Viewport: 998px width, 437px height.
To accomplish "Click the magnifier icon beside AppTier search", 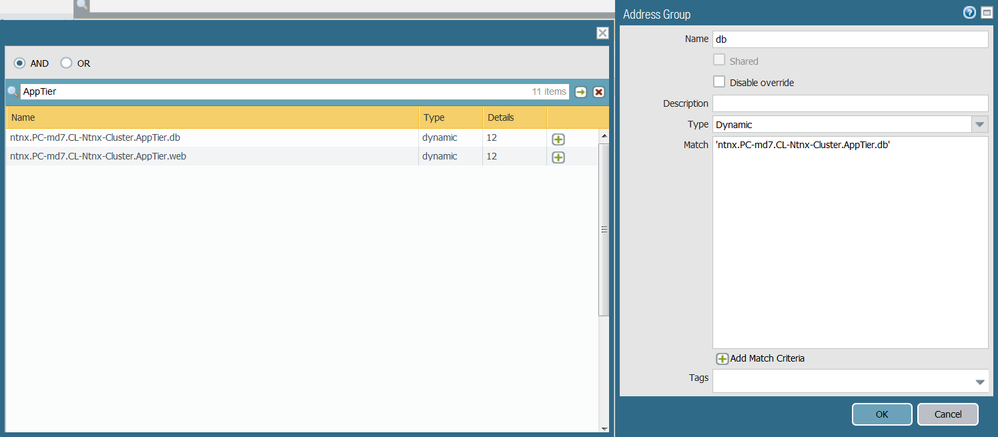I will 13,92.
